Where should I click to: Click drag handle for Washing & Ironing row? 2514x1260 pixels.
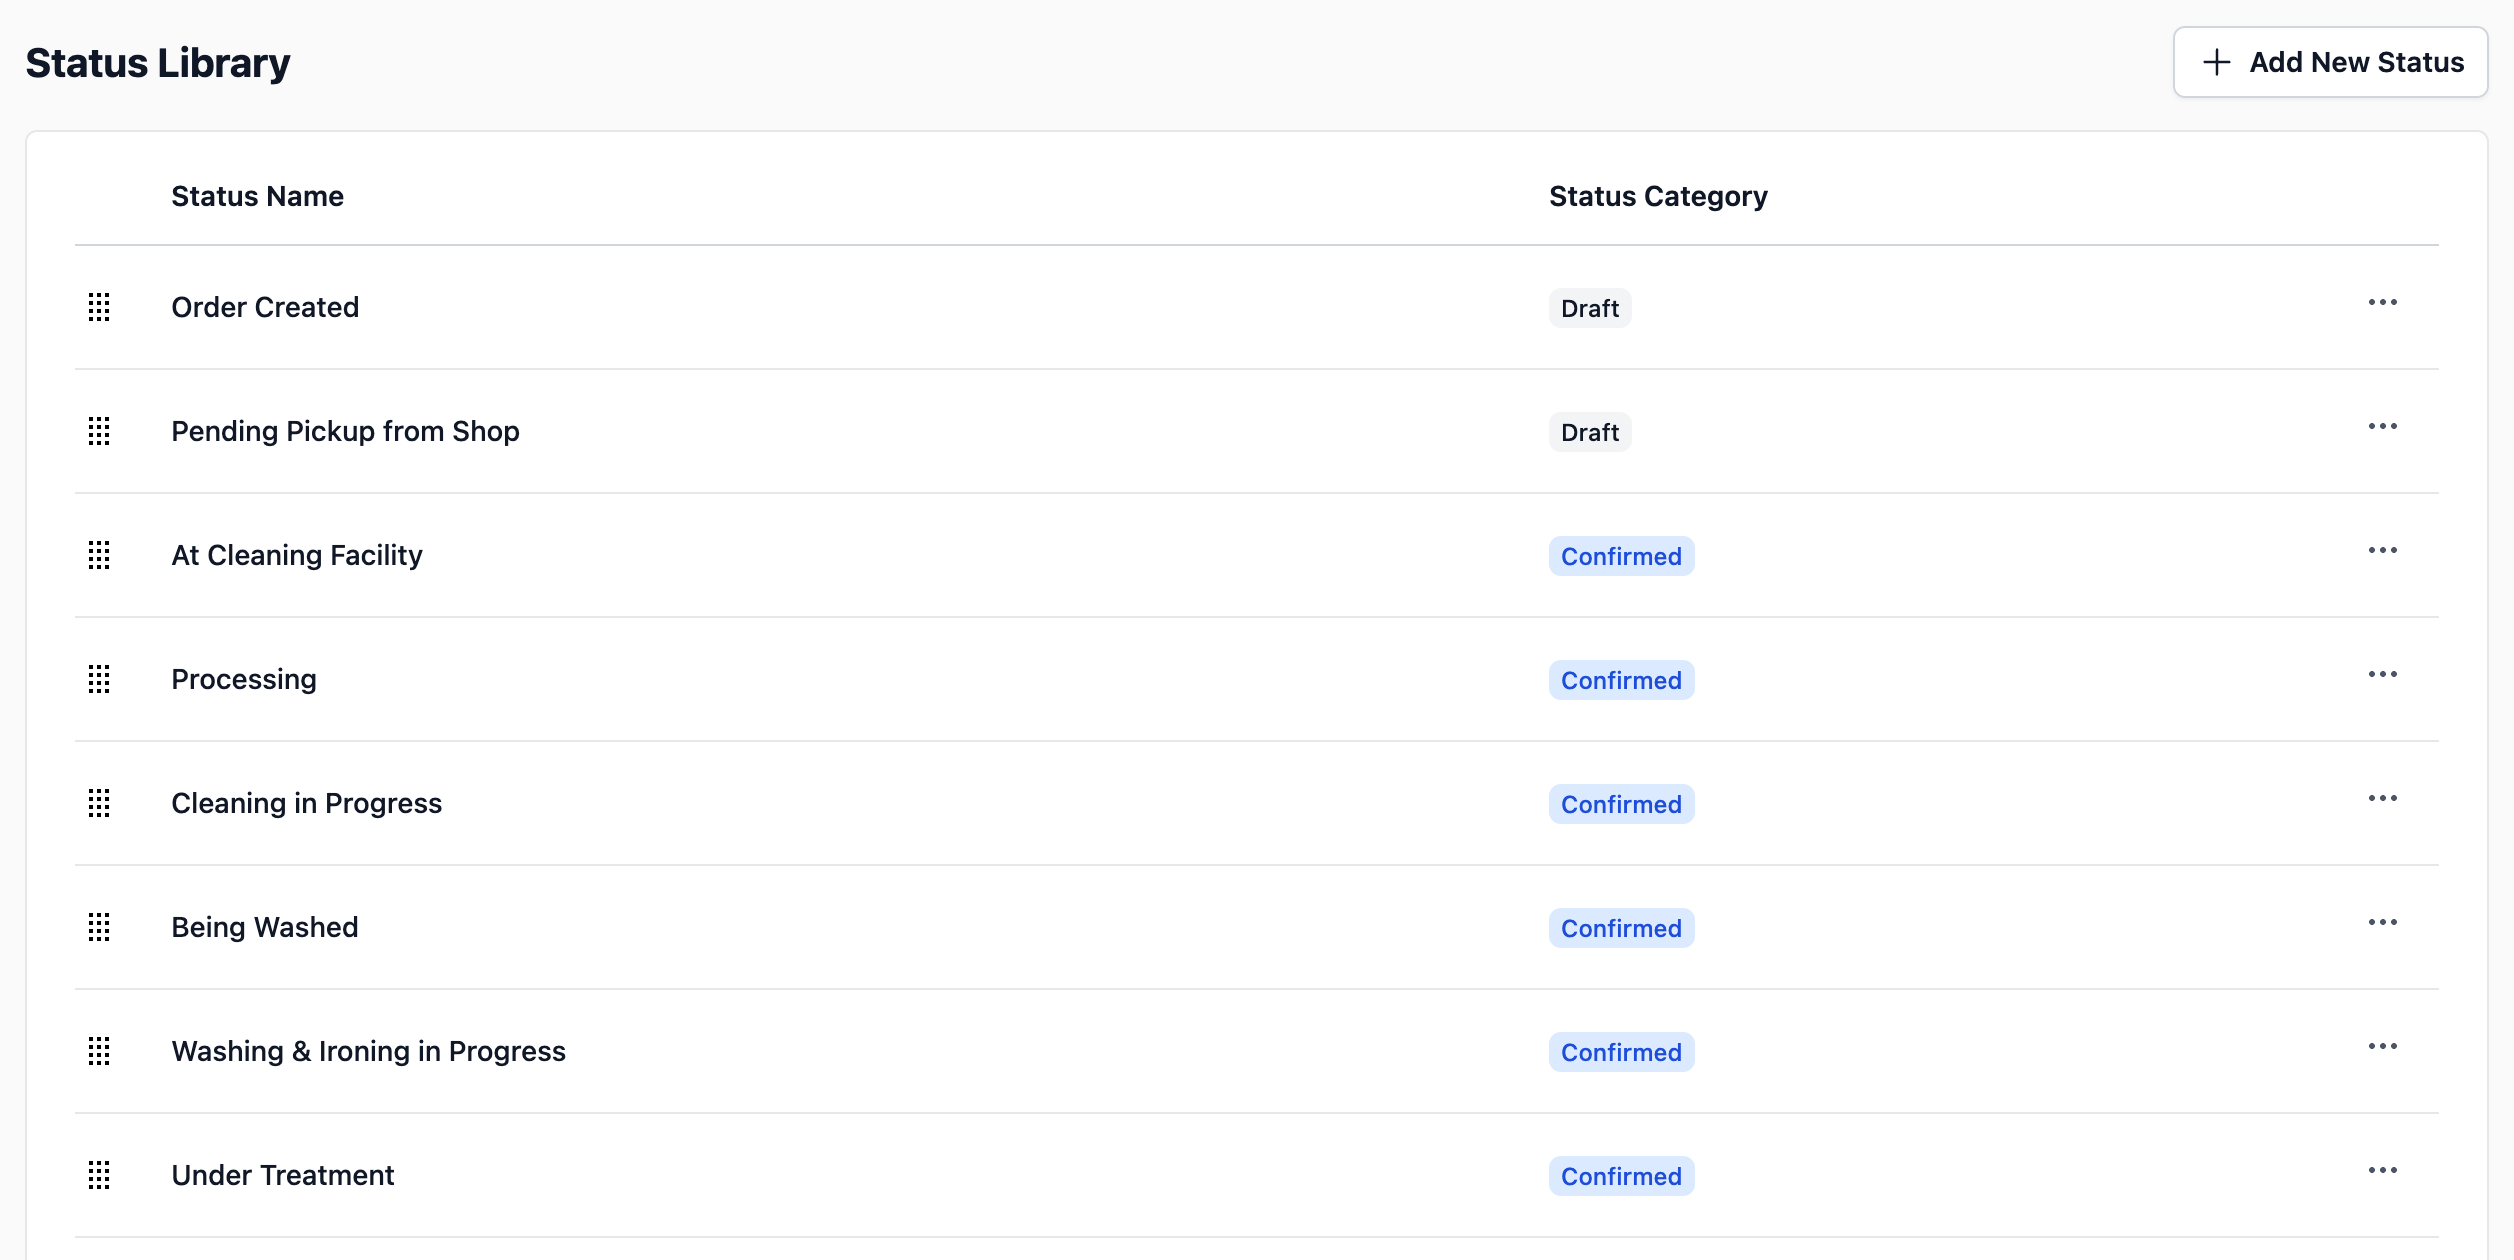coord(99,1051)
